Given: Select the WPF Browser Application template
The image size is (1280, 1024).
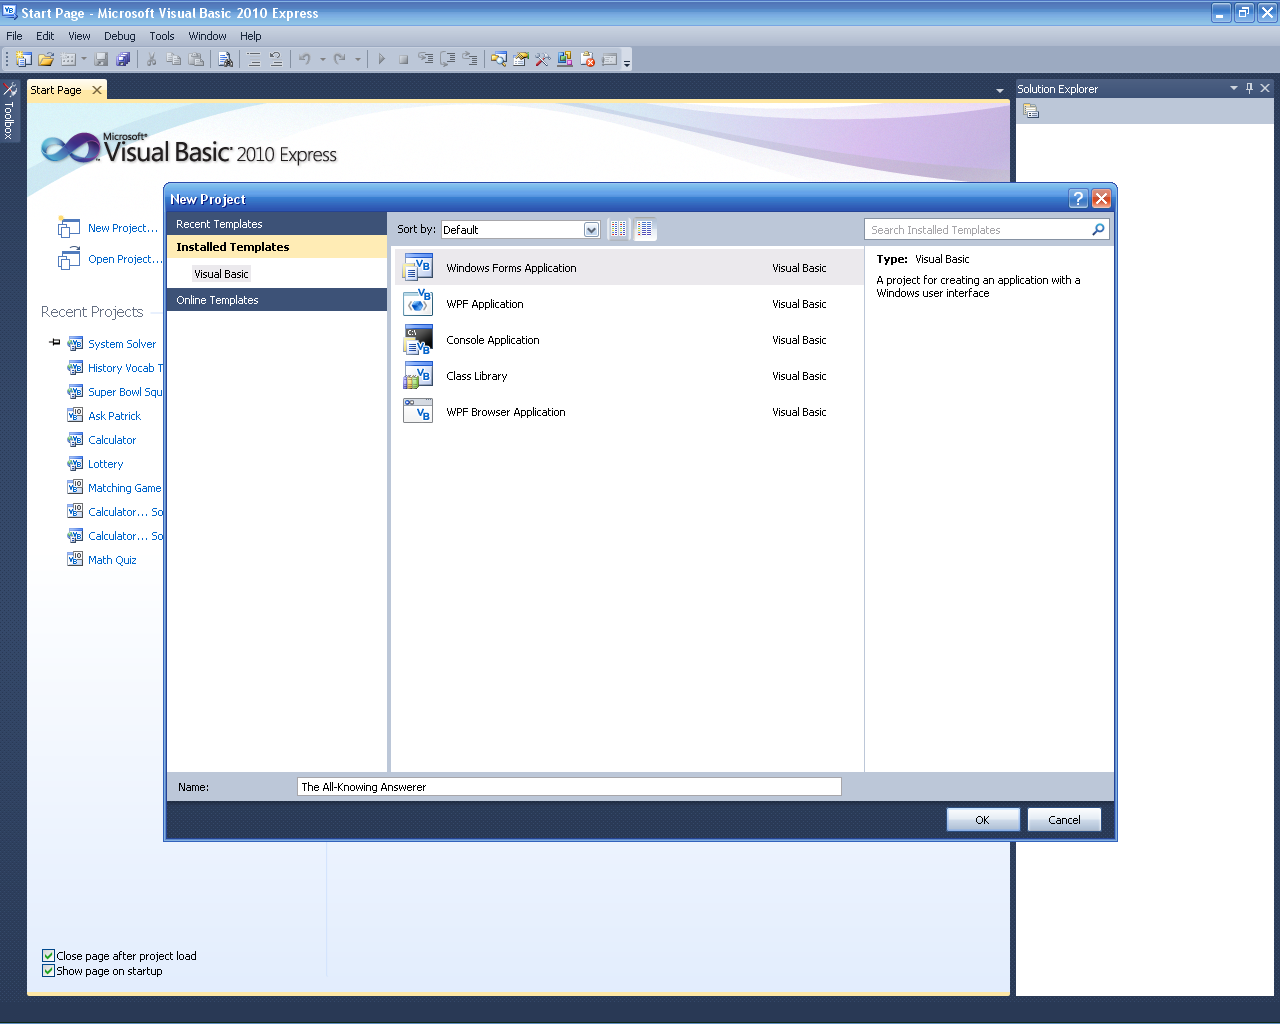Looking at the screenshot, I should (x=629, y=412).
